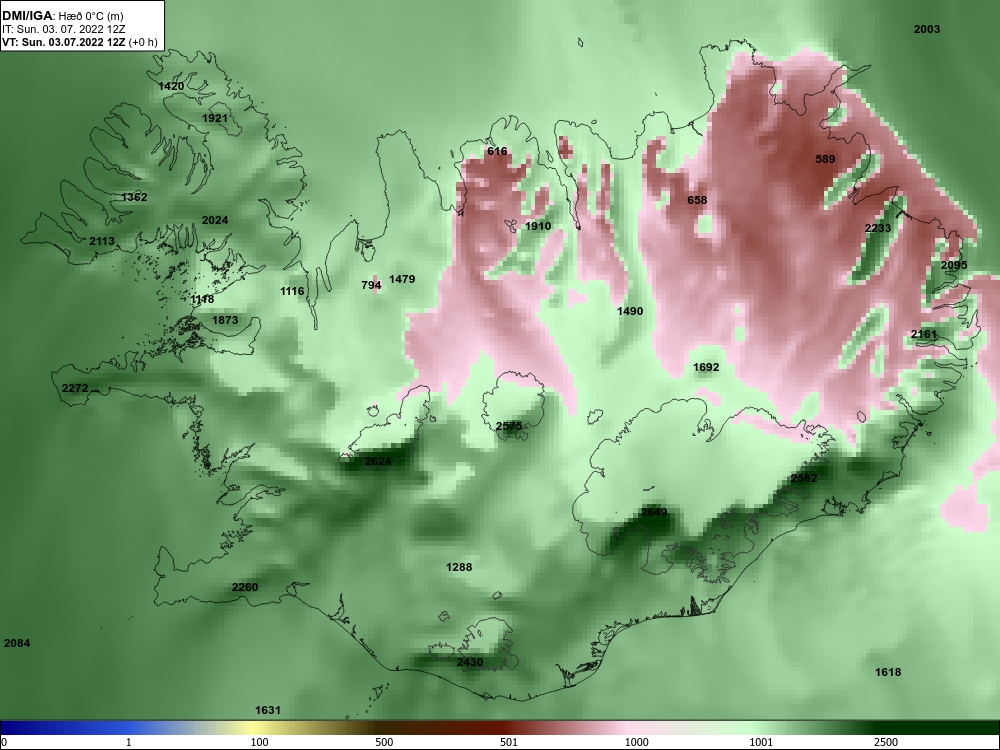
Task: Click the 1910 label
Action: [538, 226]
